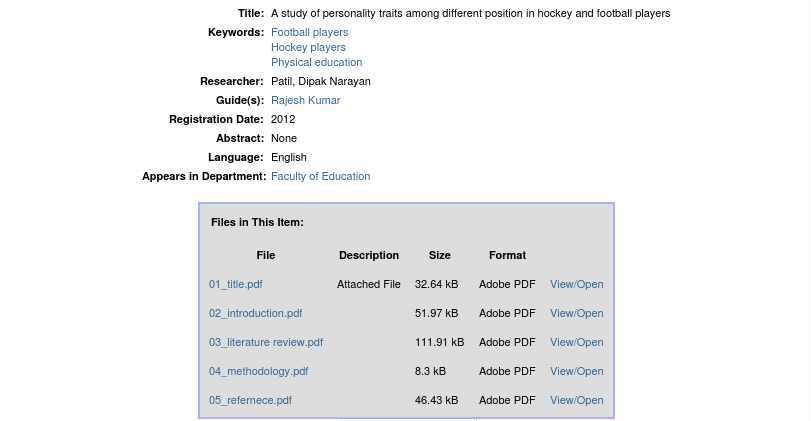Open the 05_refernece.pdf file link
This screenshot has height=421, width=811.
tap(250, 400)
